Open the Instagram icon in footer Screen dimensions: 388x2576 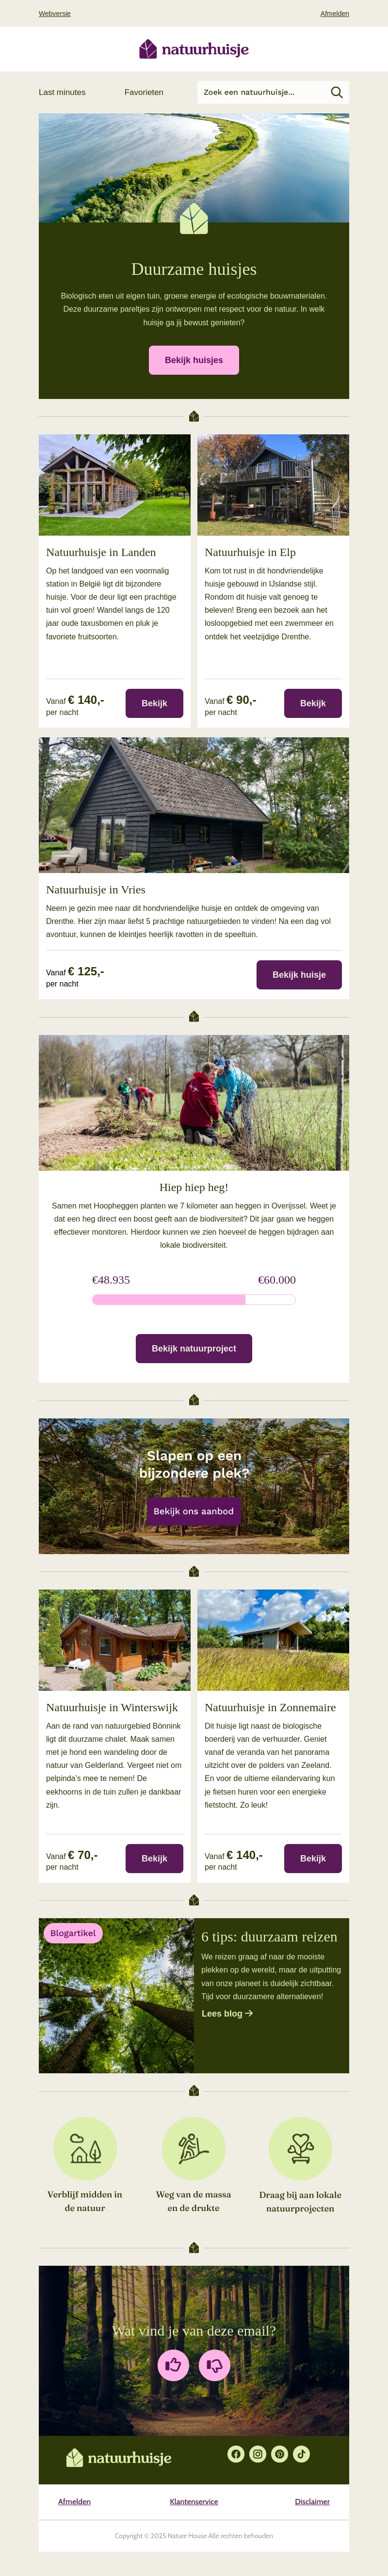258,2453
